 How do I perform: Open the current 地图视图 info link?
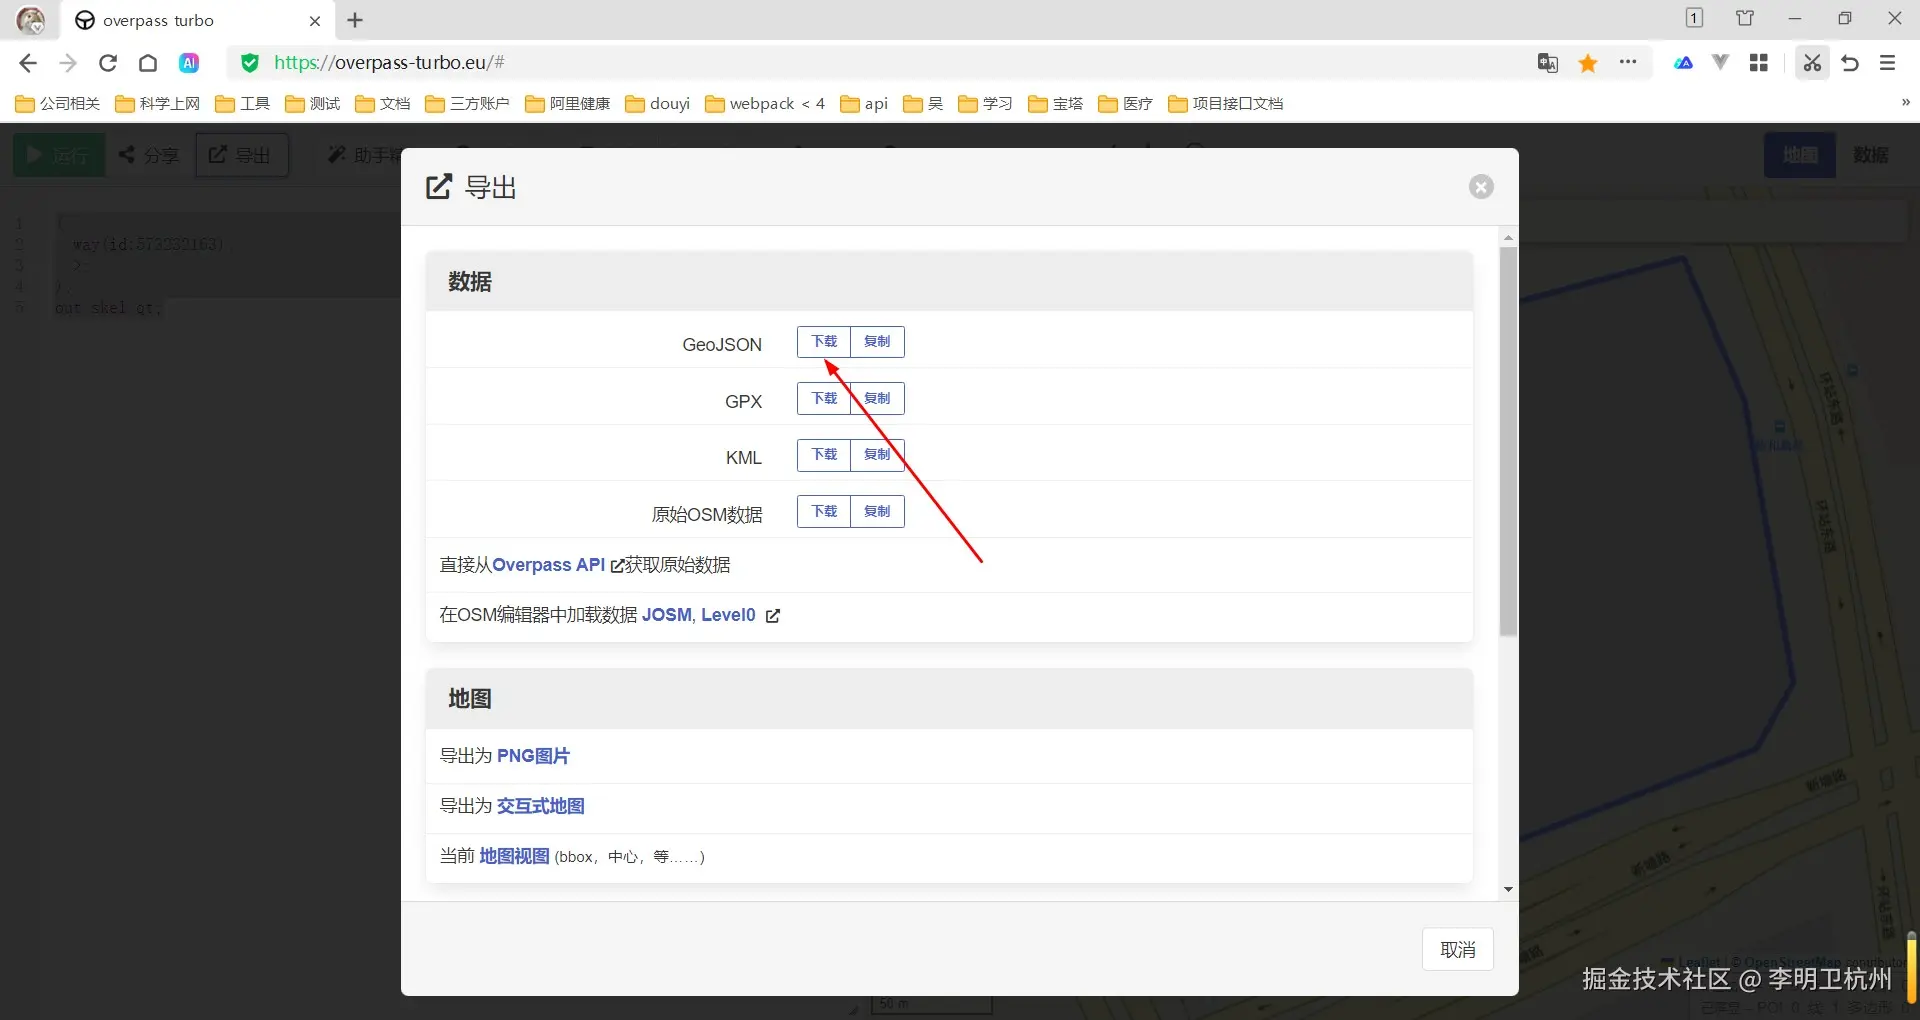(514, 856)
